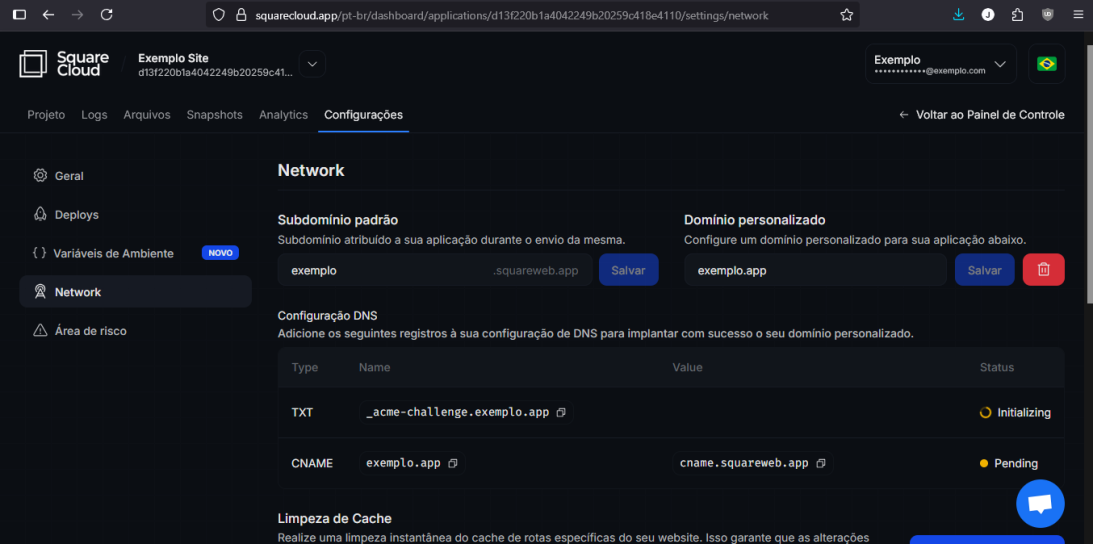1093x544 pixels.
Task: Copy the exemplo.app CNAME name
Action: pyautogui.click(x=452, y=463)
